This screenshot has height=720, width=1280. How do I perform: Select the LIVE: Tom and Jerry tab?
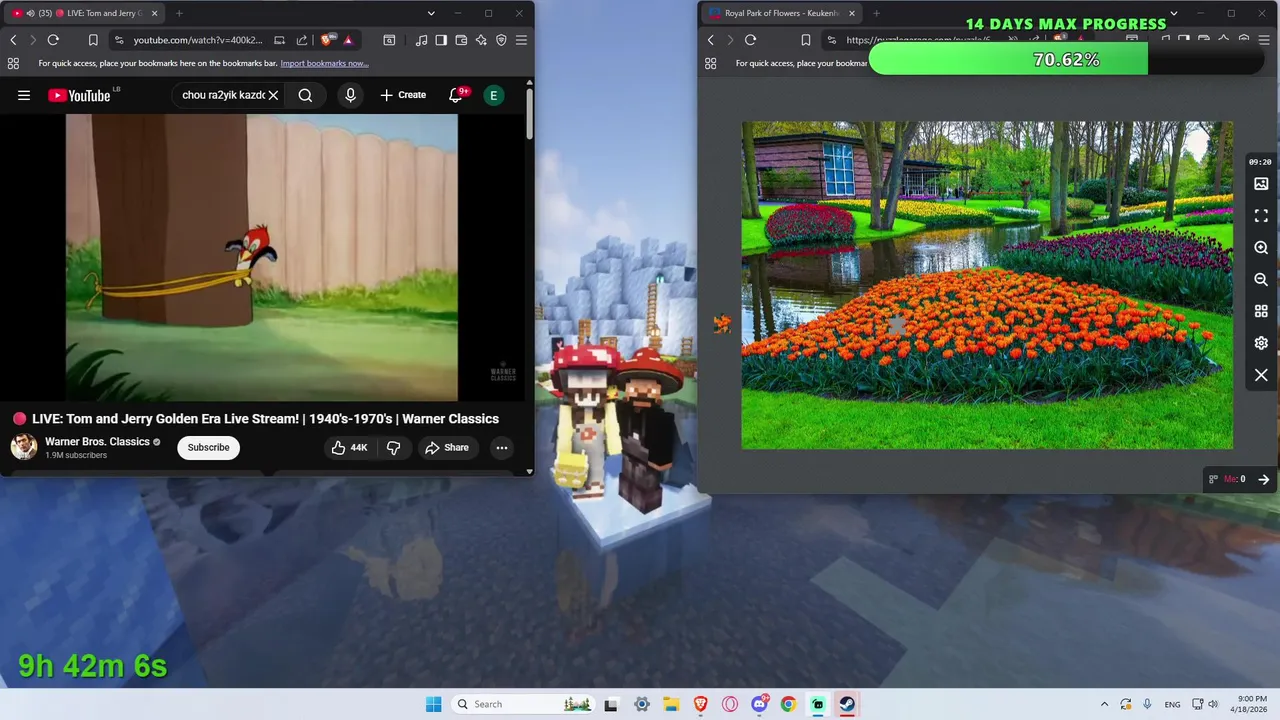click(x=85, y=13)
